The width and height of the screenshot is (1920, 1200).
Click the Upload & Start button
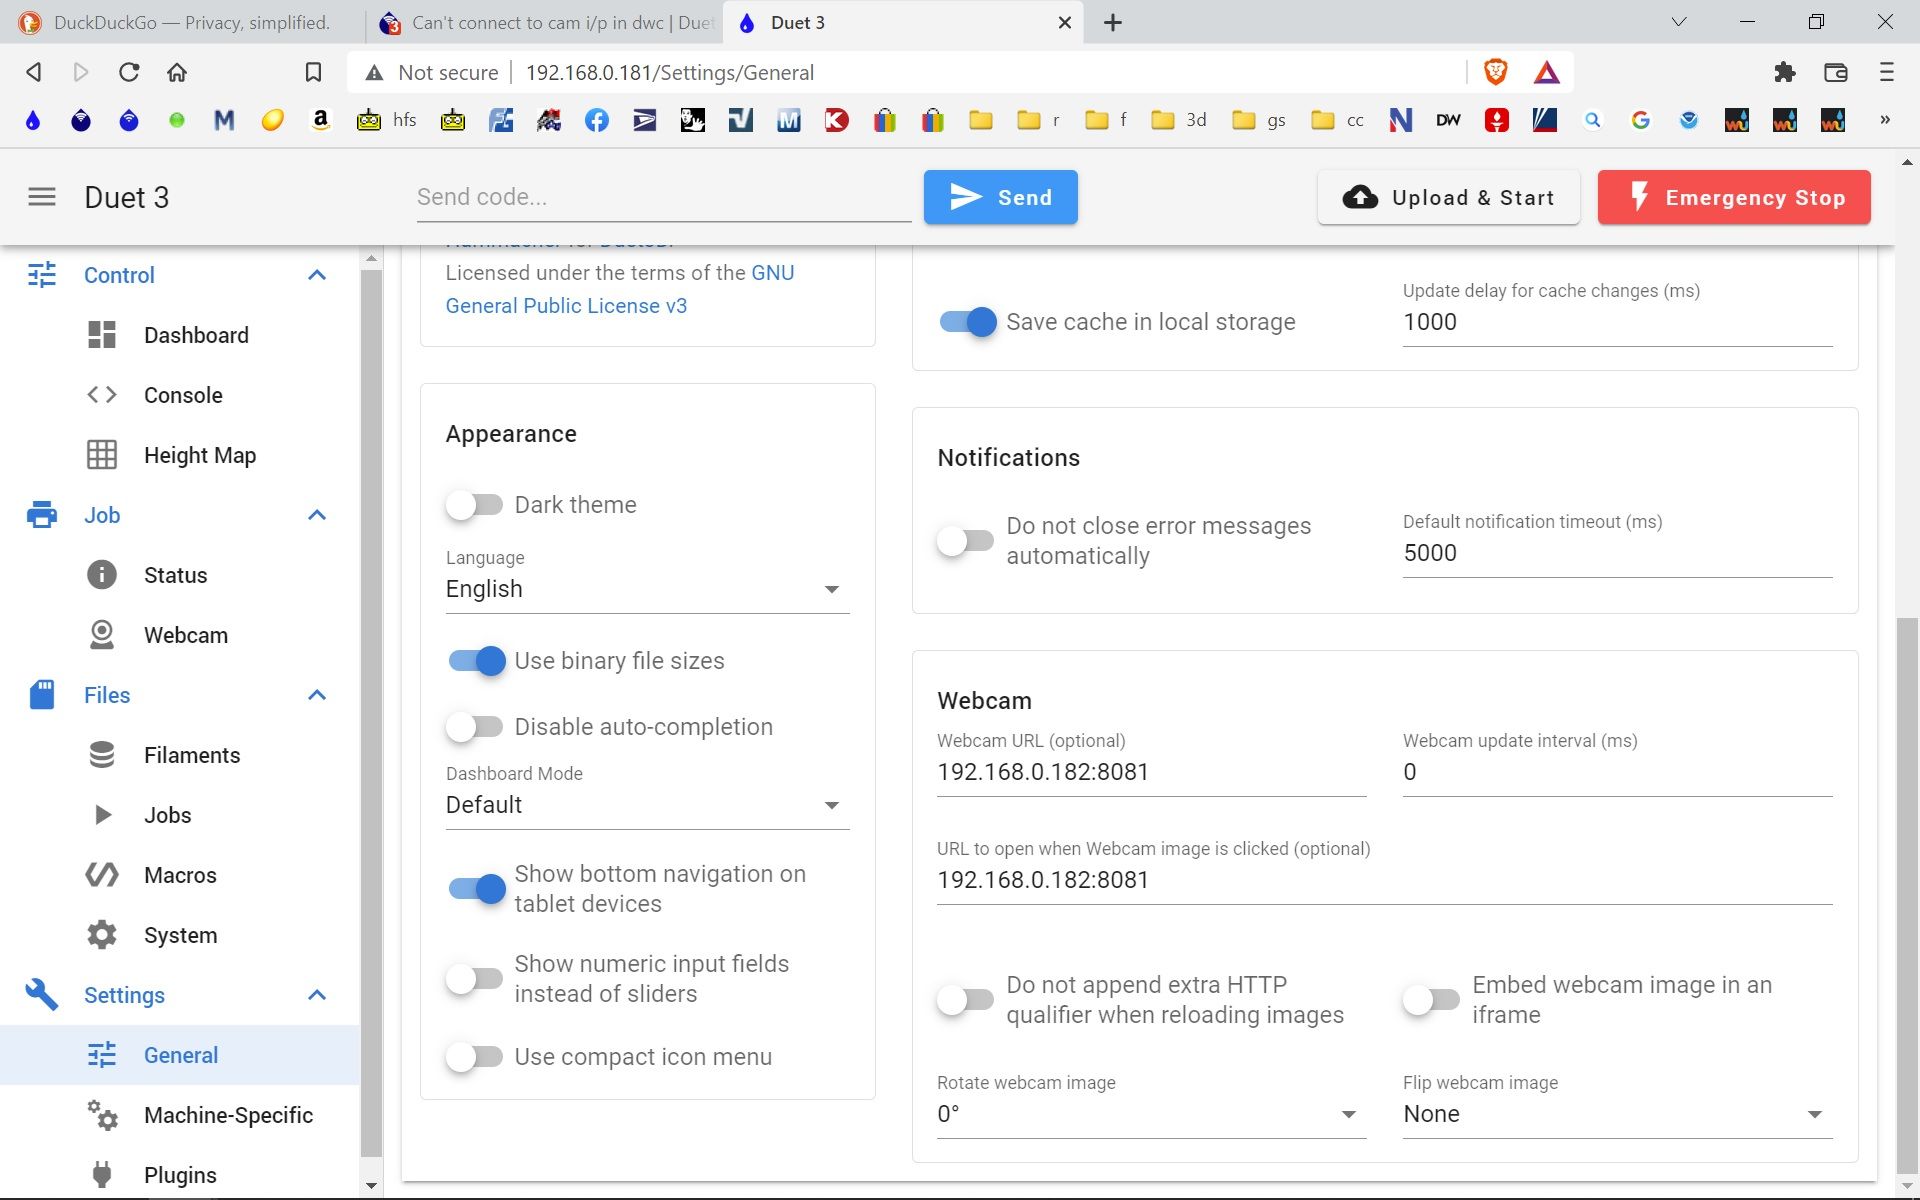tap(1448, 197)
